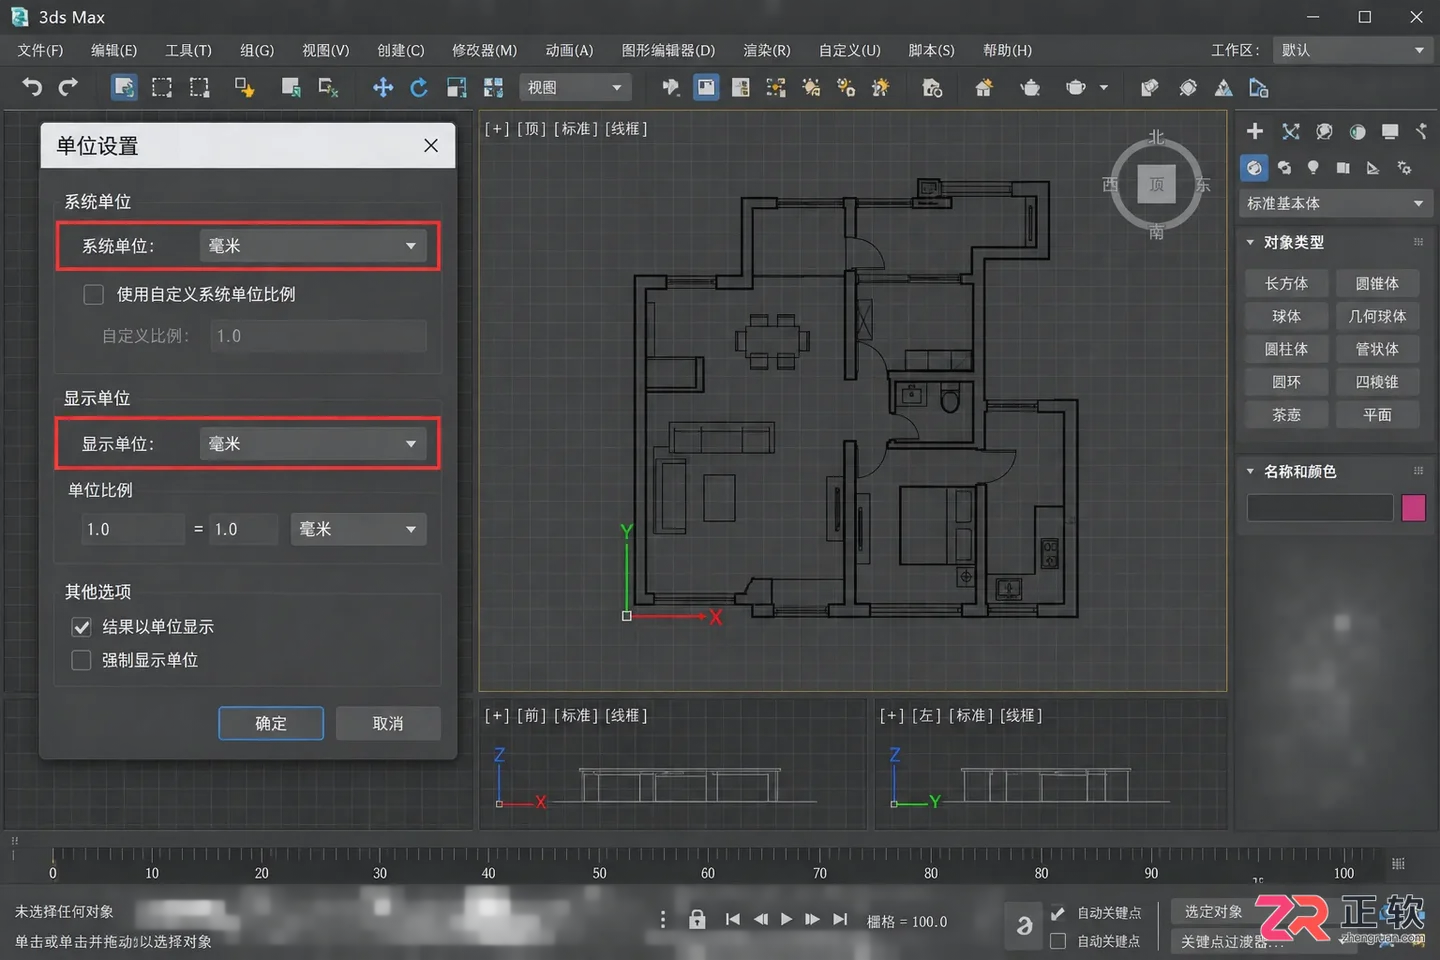Close the 单位设置 dialog
Screen dimensions: 1440x960
[431, 146]
